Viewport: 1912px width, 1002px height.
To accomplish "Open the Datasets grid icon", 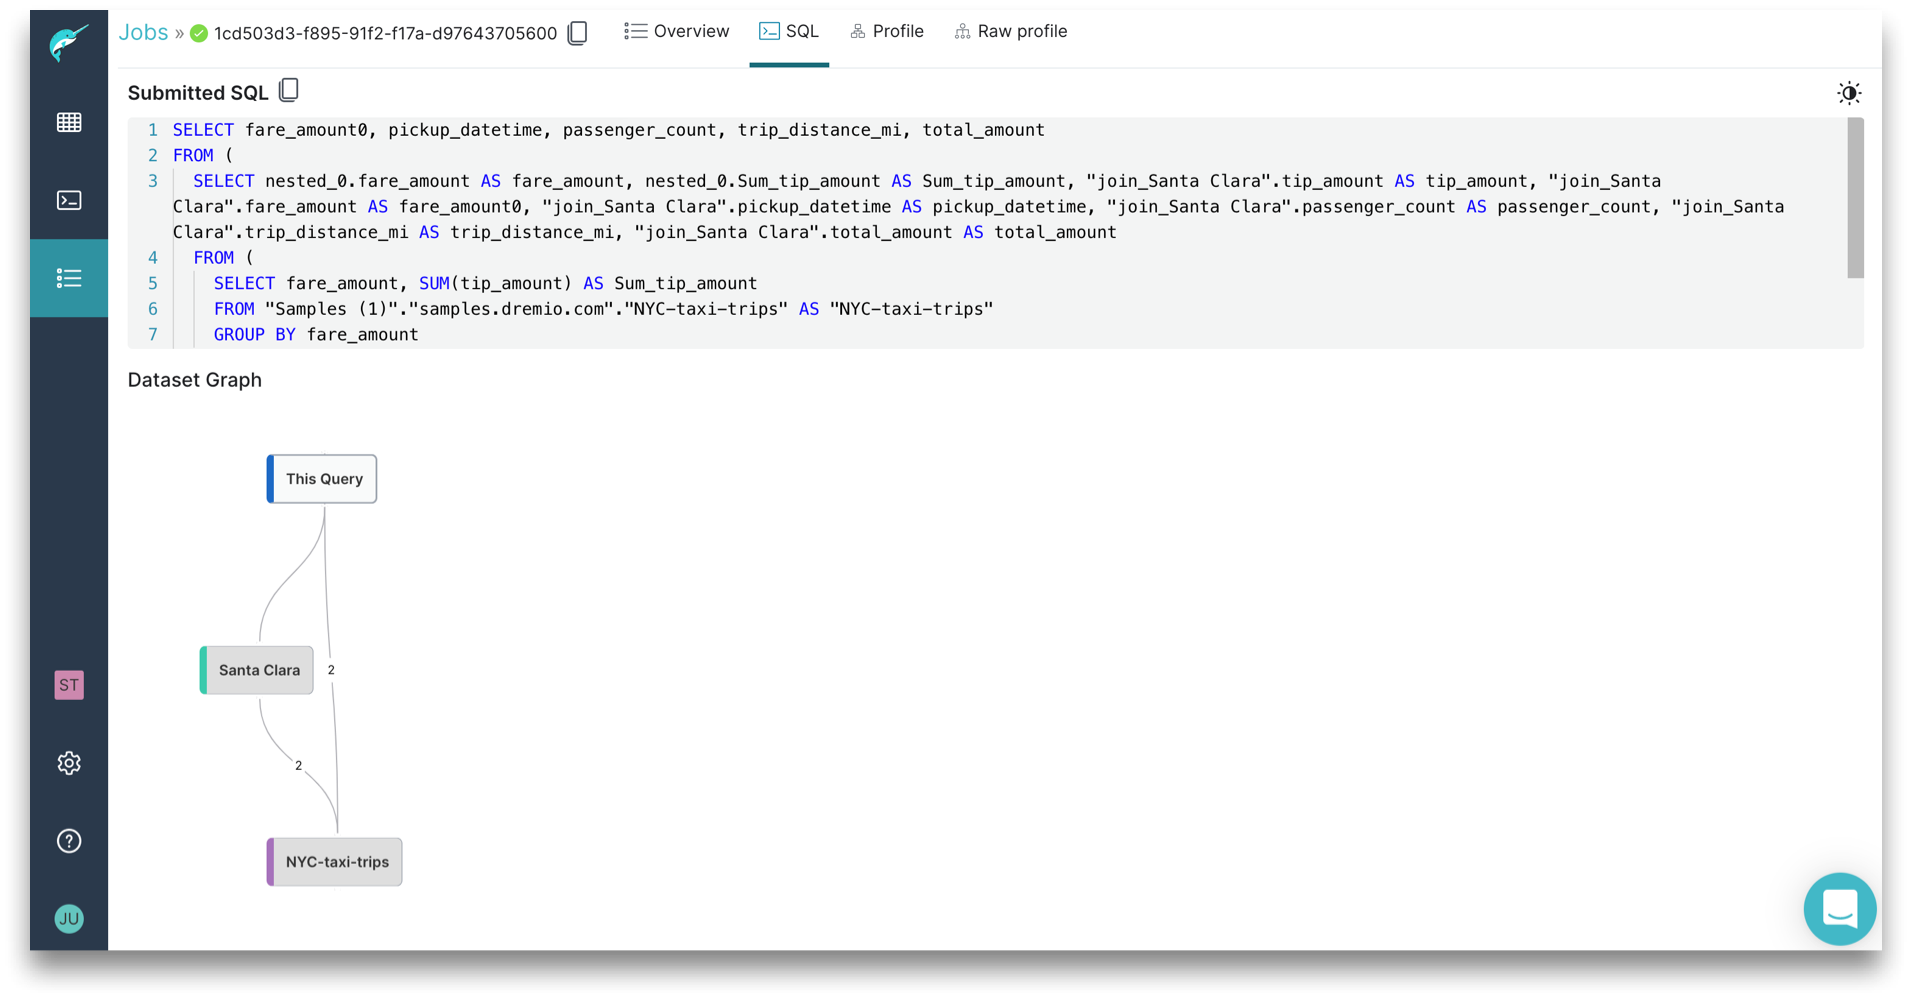I will point(68,122).
